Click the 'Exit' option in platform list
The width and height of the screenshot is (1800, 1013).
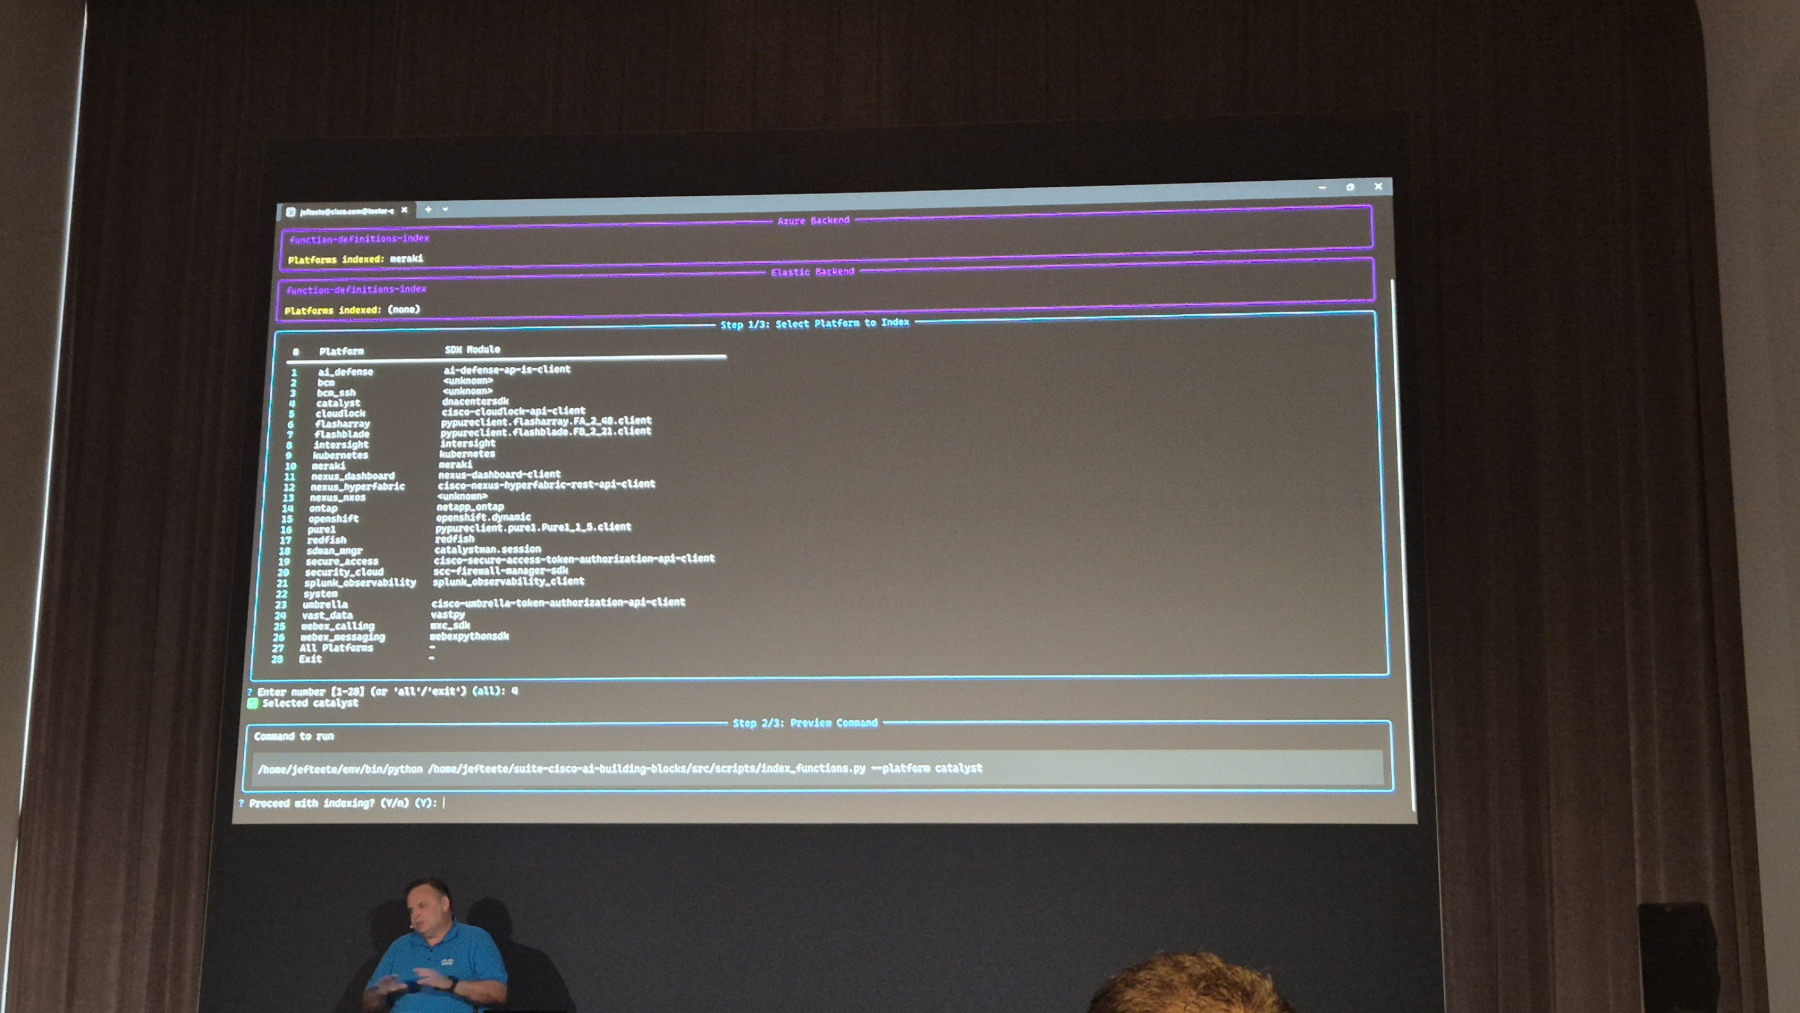[x=310, y=659]
